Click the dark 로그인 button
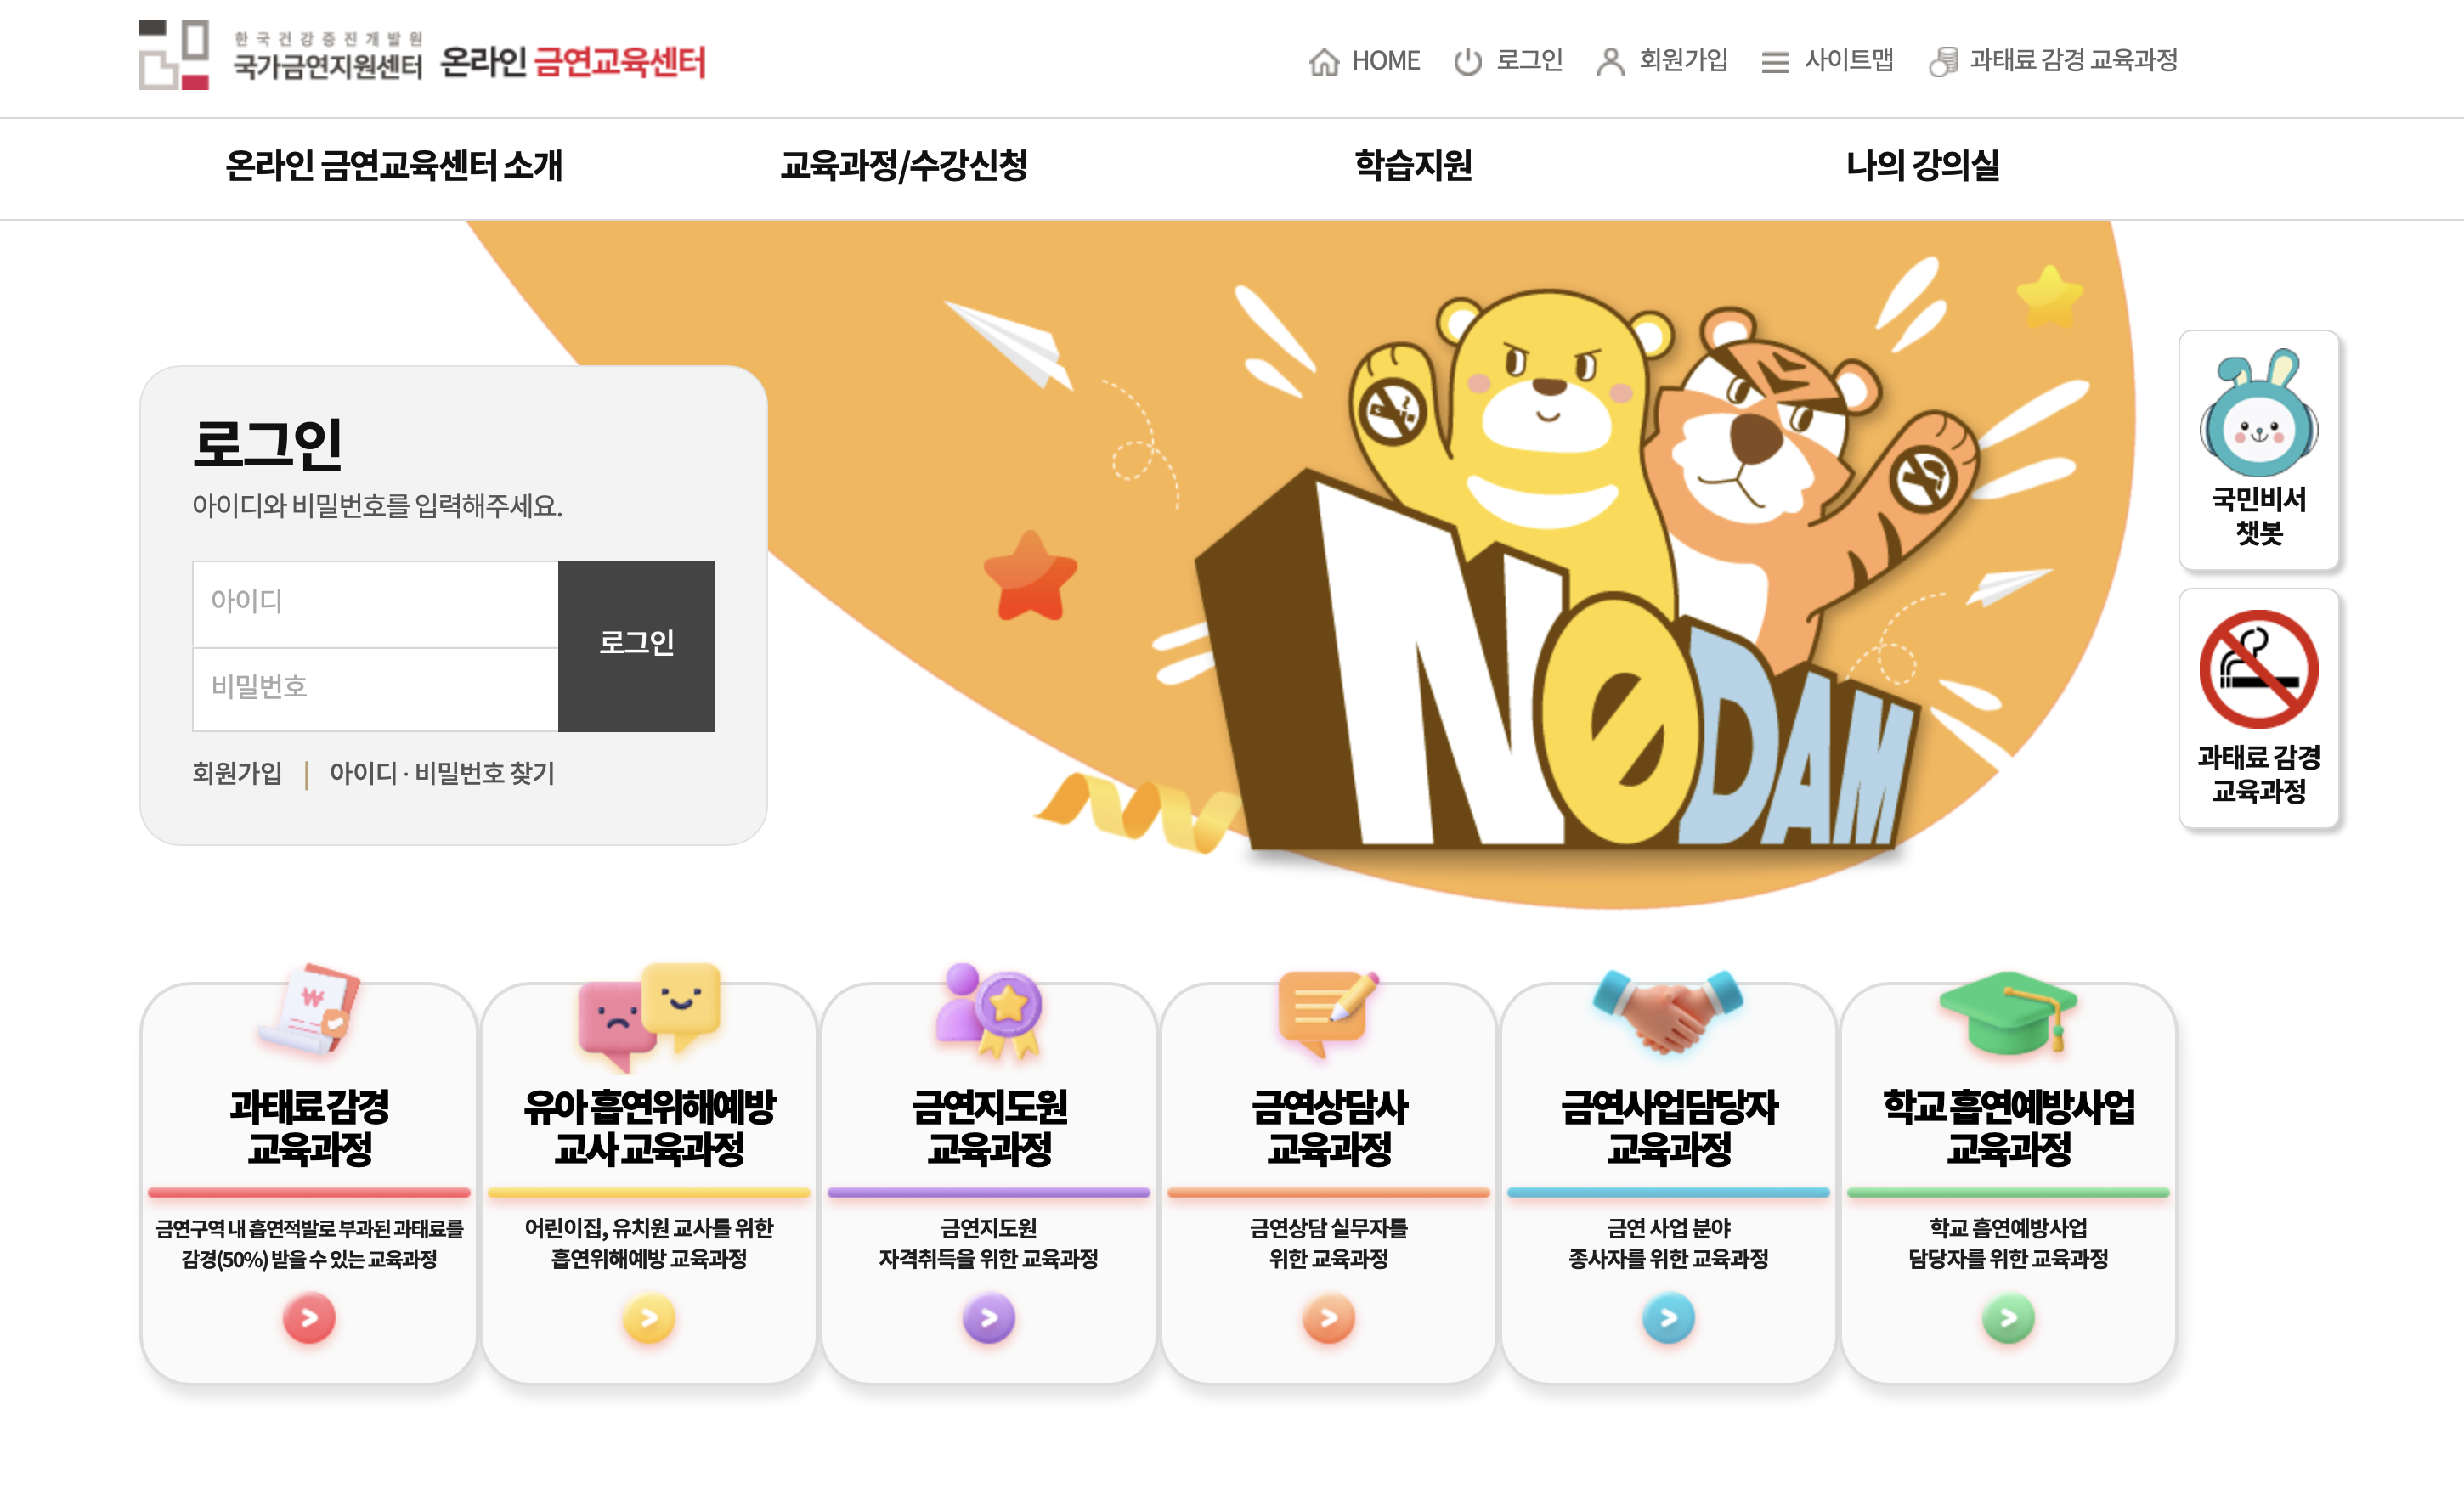Image resolution: width=2464 pixels, height=1500 pixels. click(636, 645)
